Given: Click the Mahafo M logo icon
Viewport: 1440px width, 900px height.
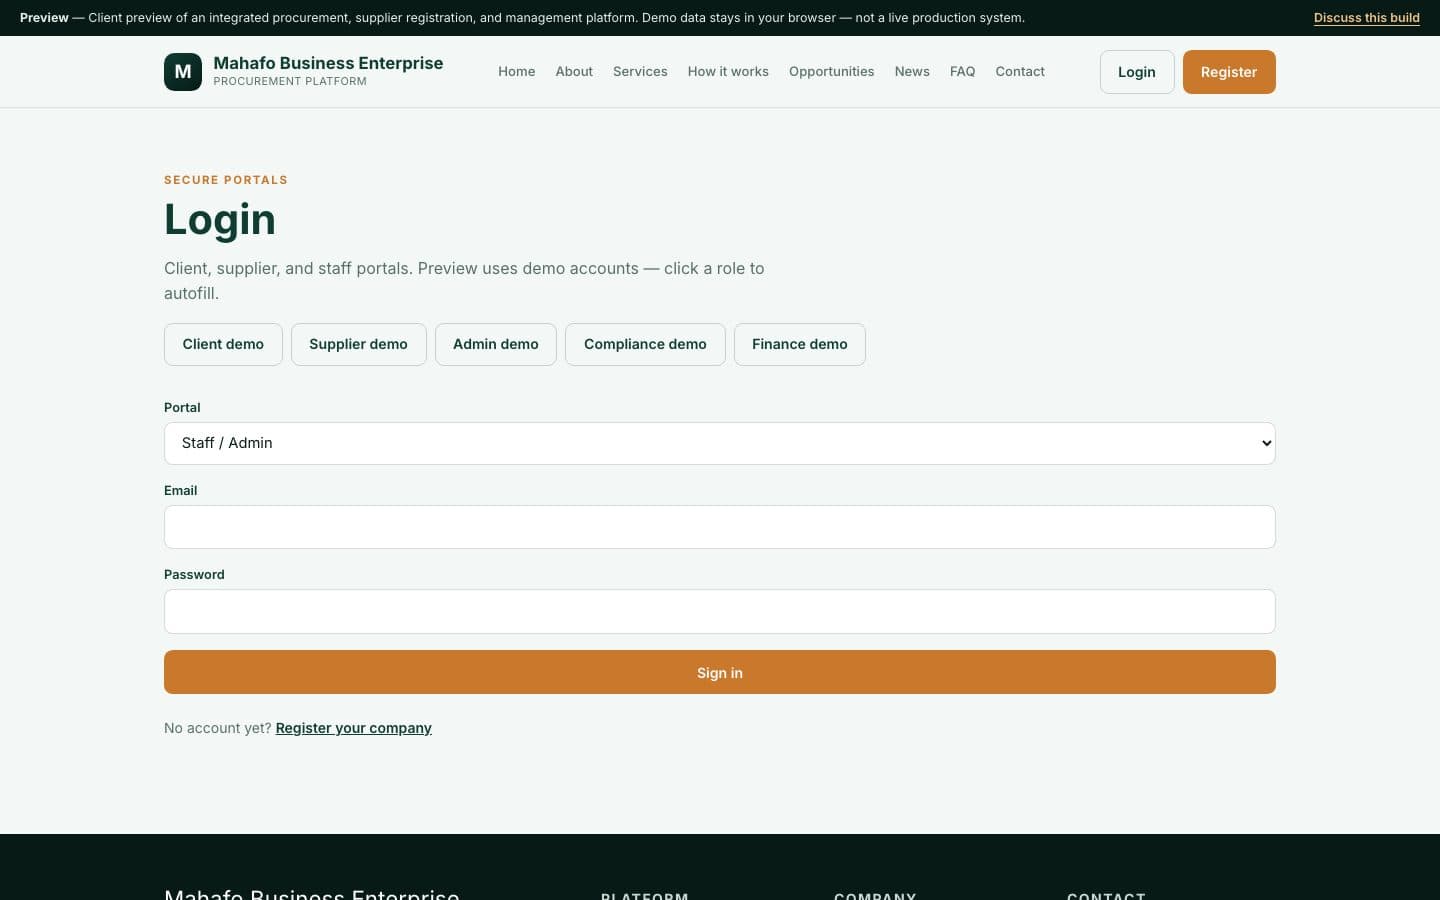Looking at the screenshot, I should pyautogui.click(x=183, y=72).
